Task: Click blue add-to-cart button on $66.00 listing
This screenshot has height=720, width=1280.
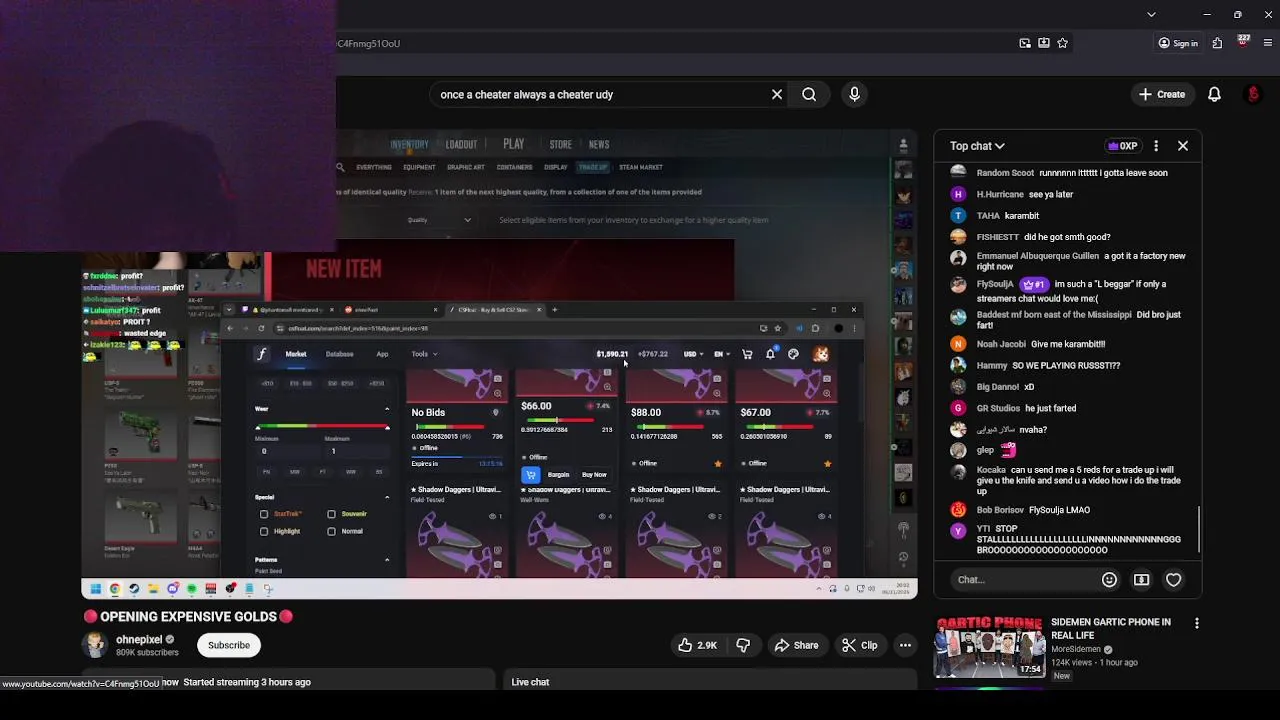Action: coord(531,475)
